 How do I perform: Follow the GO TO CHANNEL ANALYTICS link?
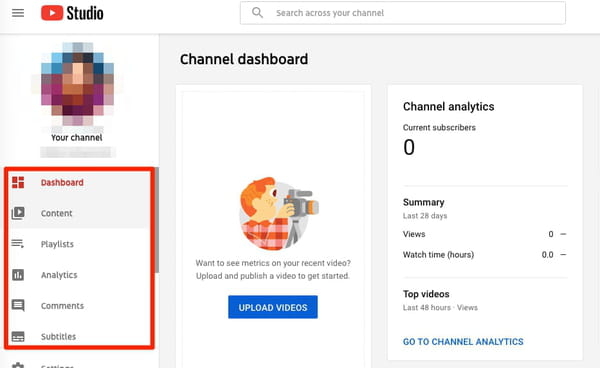[463, 342]
